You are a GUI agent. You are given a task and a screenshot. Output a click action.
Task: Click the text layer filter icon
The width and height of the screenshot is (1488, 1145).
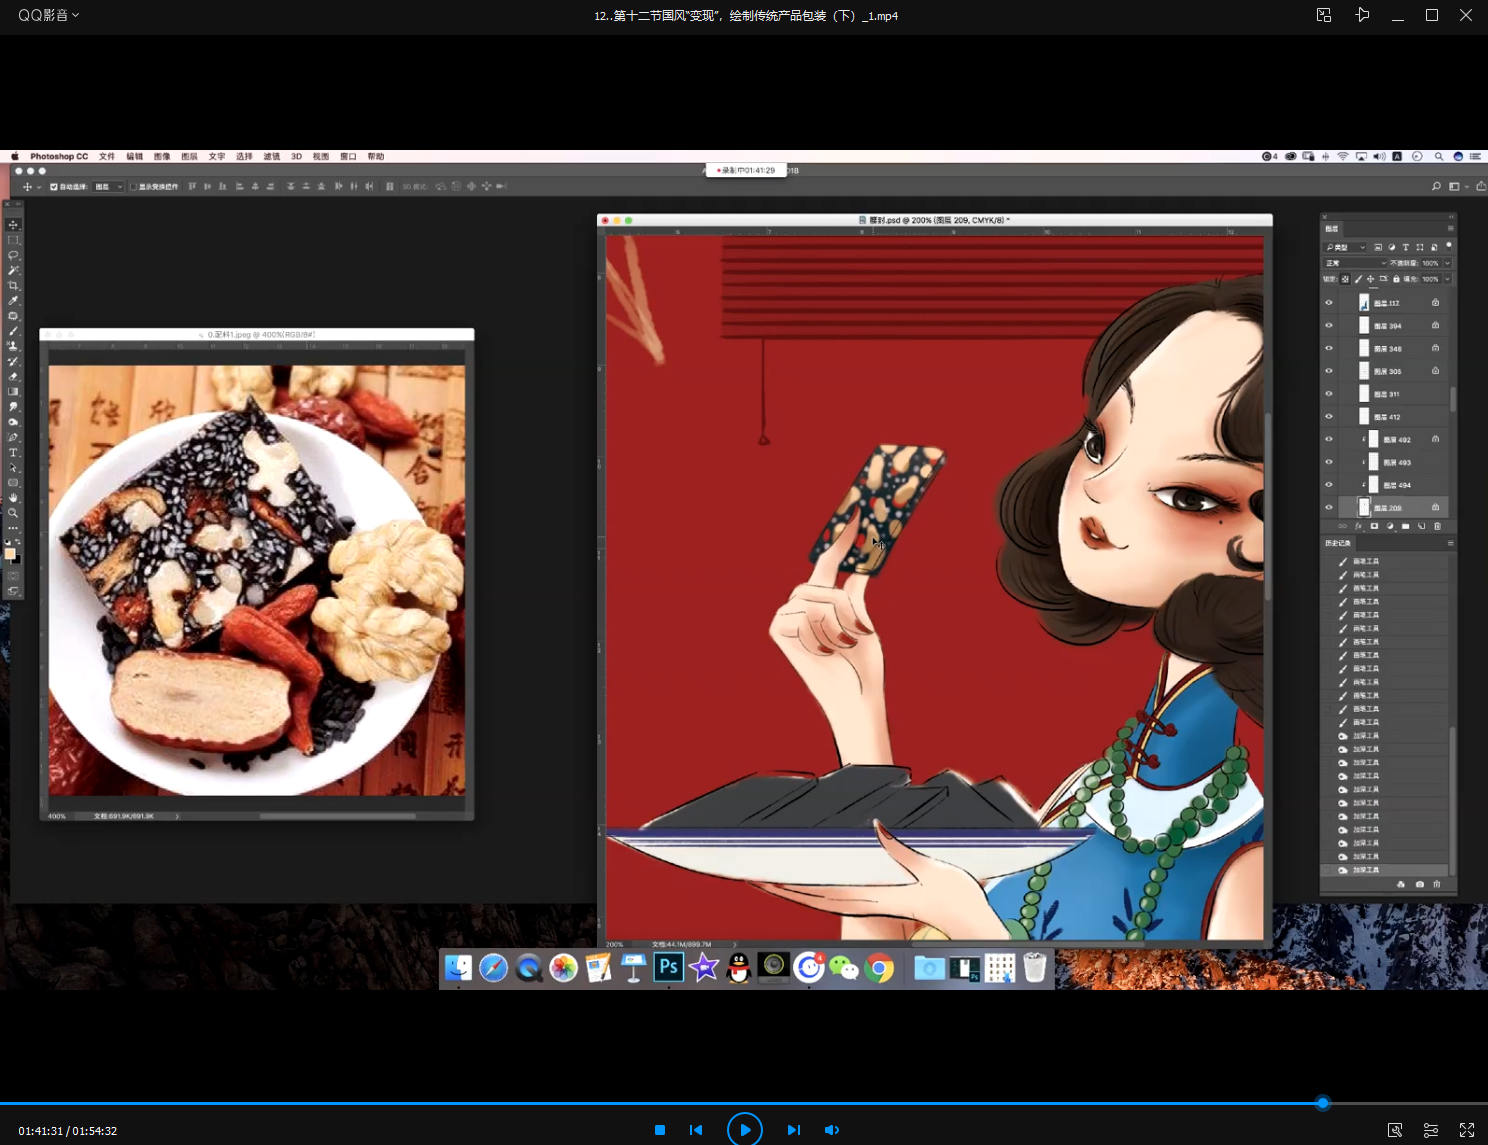pyautogui.click(x=1405, y=247)
